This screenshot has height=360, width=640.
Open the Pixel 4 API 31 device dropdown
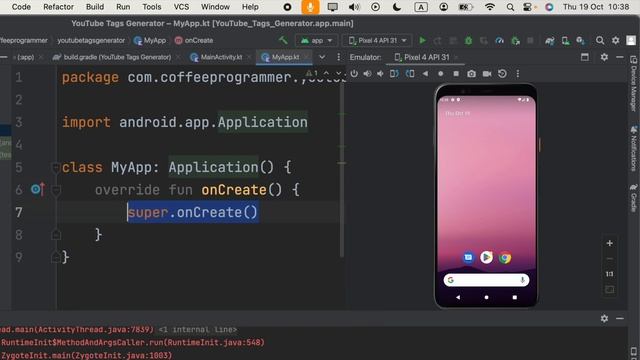[x=378, y=40]
